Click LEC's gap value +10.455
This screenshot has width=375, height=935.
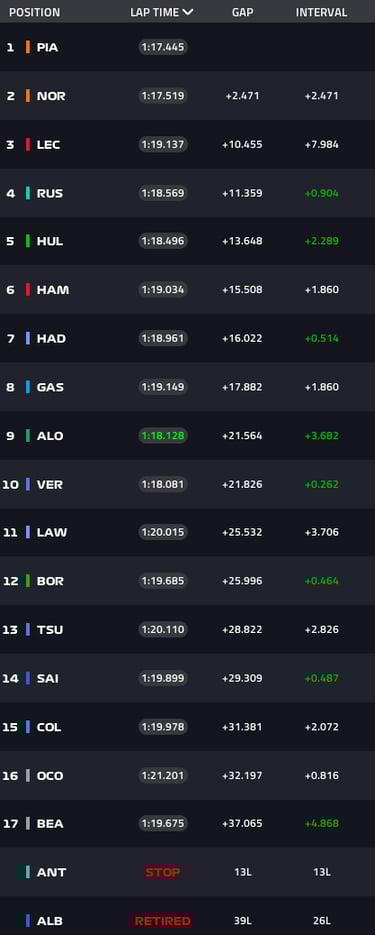[242, 144]
